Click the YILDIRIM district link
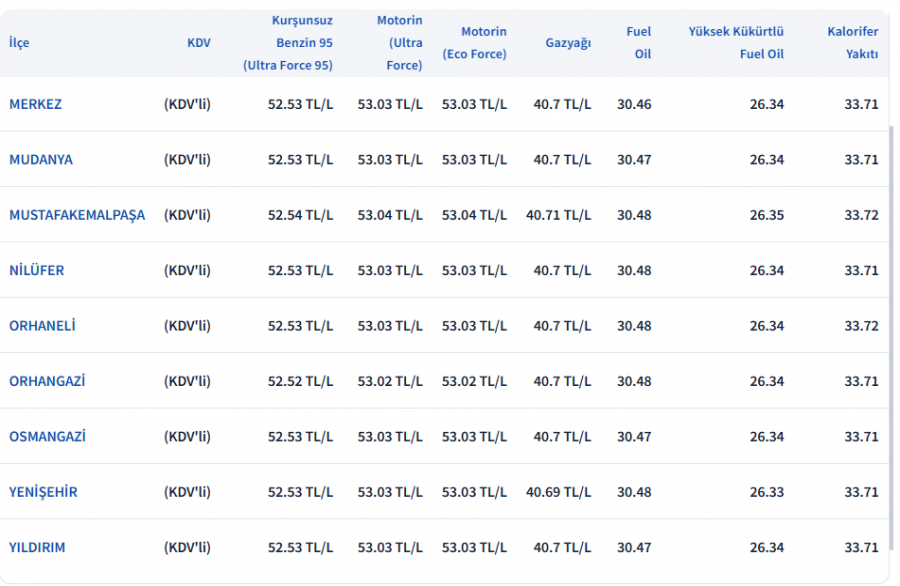Viewport: 900px width, 586px height. 37,547
